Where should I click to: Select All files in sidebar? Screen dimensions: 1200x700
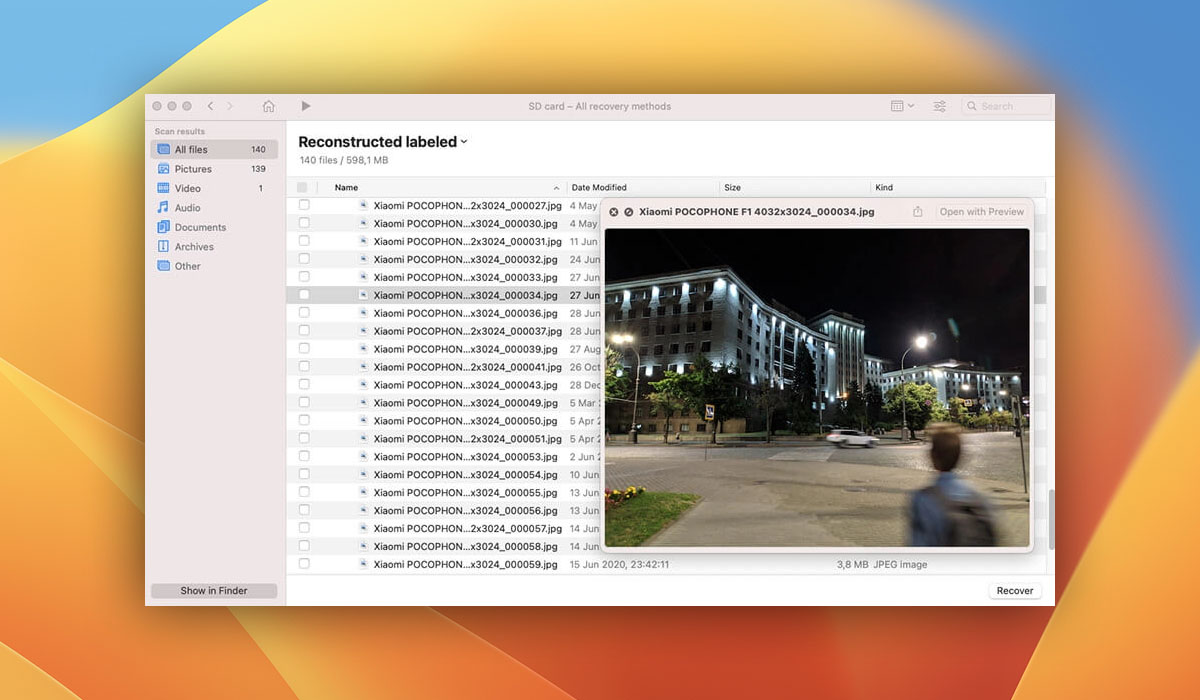214,149
